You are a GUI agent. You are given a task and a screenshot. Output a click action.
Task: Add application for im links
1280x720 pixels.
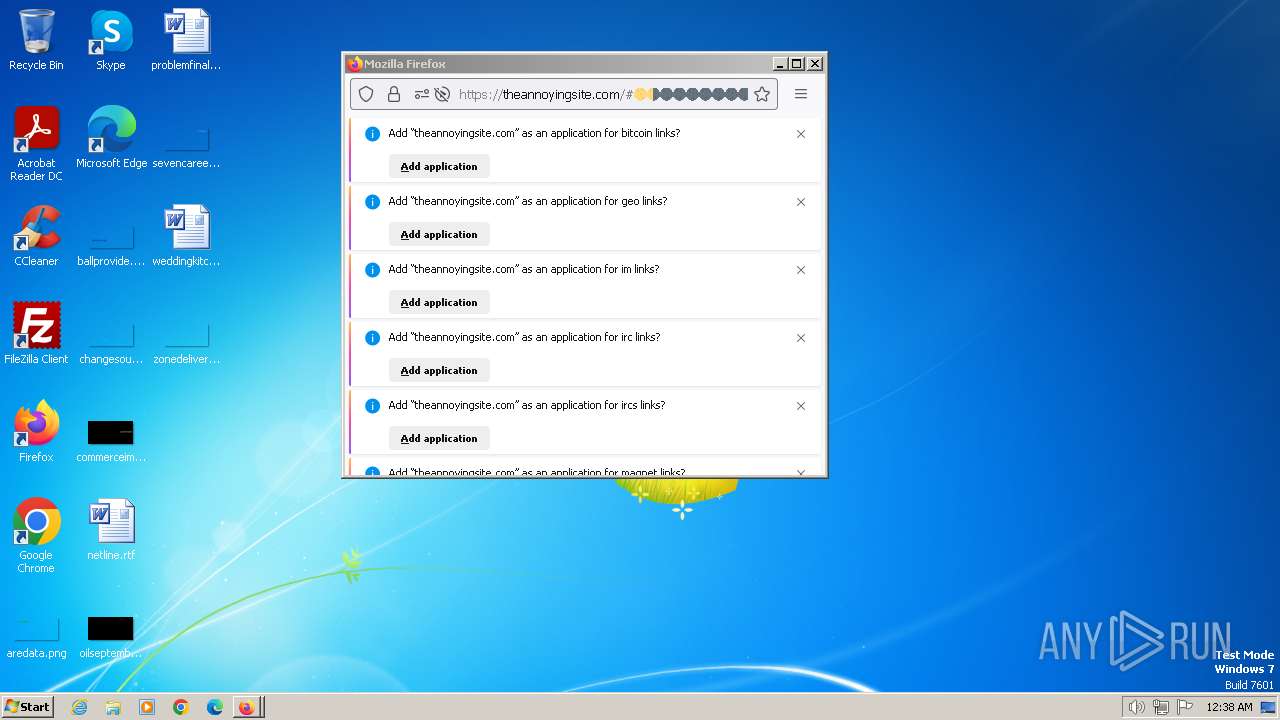439,302
